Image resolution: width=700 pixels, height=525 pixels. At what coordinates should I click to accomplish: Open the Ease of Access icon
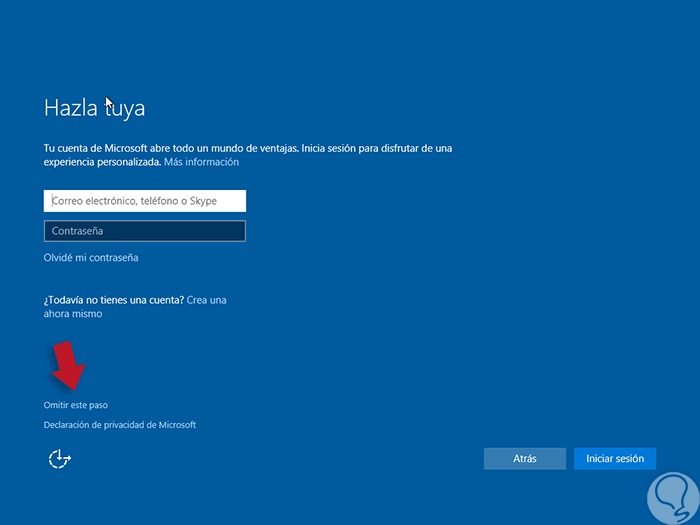point(60,458)
